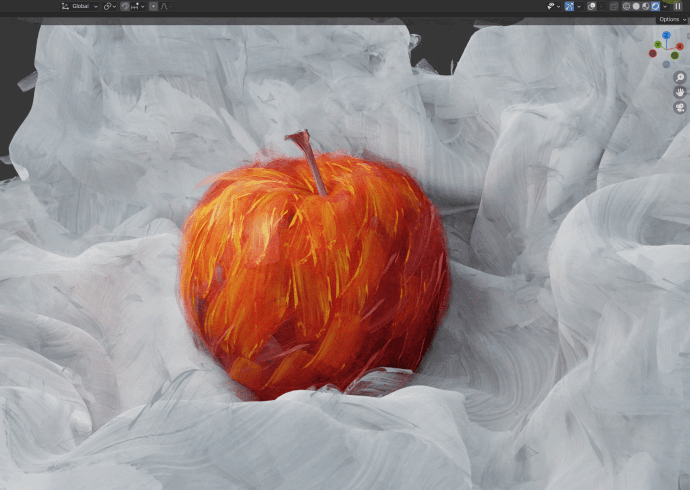Open the snap increment settings dropdown
Screen dimensions: 690x490
(x=137, y=6)
